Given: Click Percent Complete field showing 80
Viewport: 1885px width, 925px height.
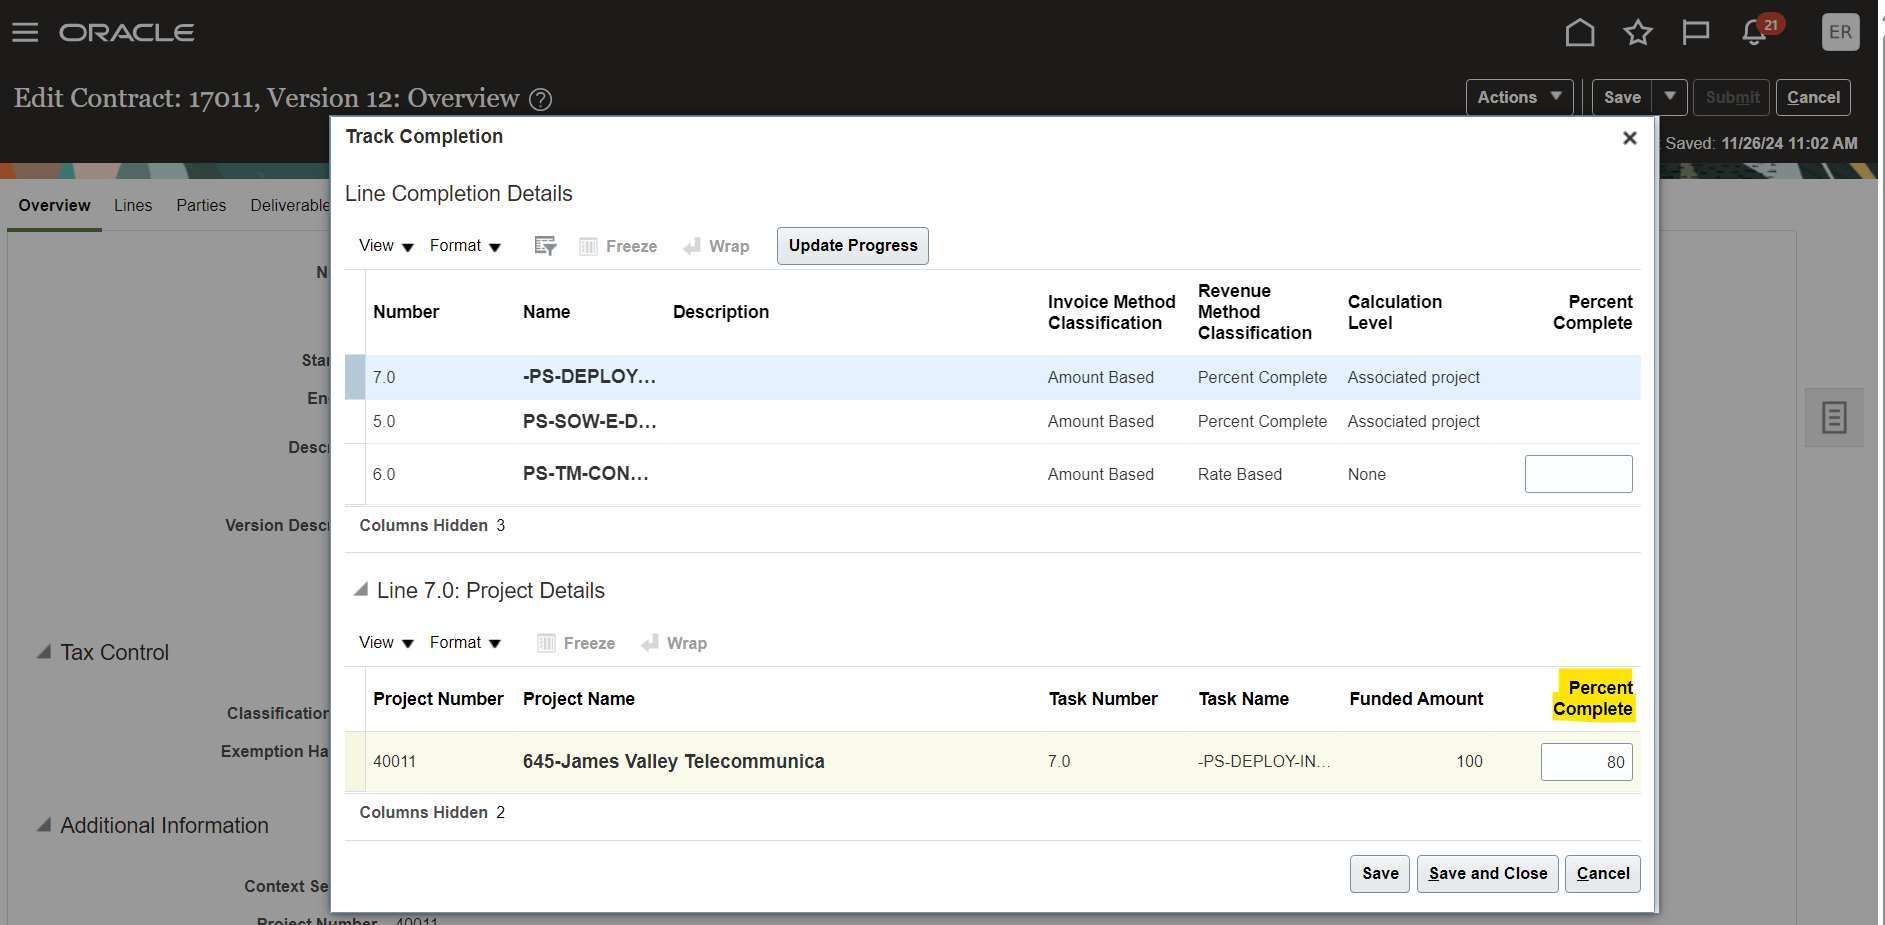Looking at the screenshot, I should pyautogui.click(x=1587, y=762).
